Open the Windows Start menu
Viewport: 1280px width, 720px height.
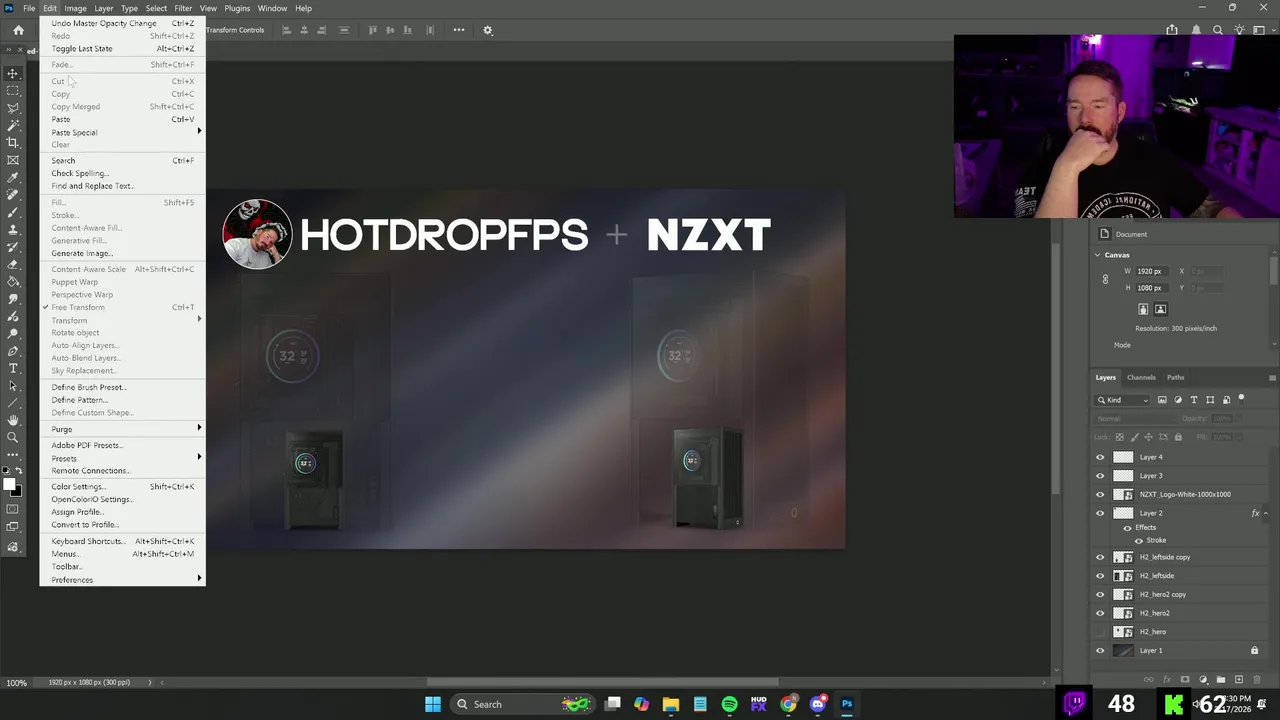(x=432, y=704)
